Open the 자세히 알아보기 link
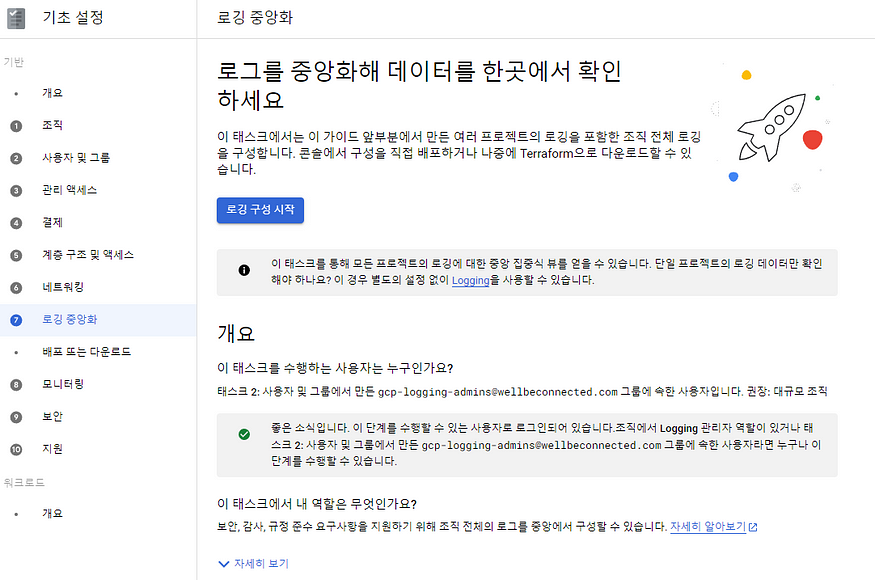 708,526
